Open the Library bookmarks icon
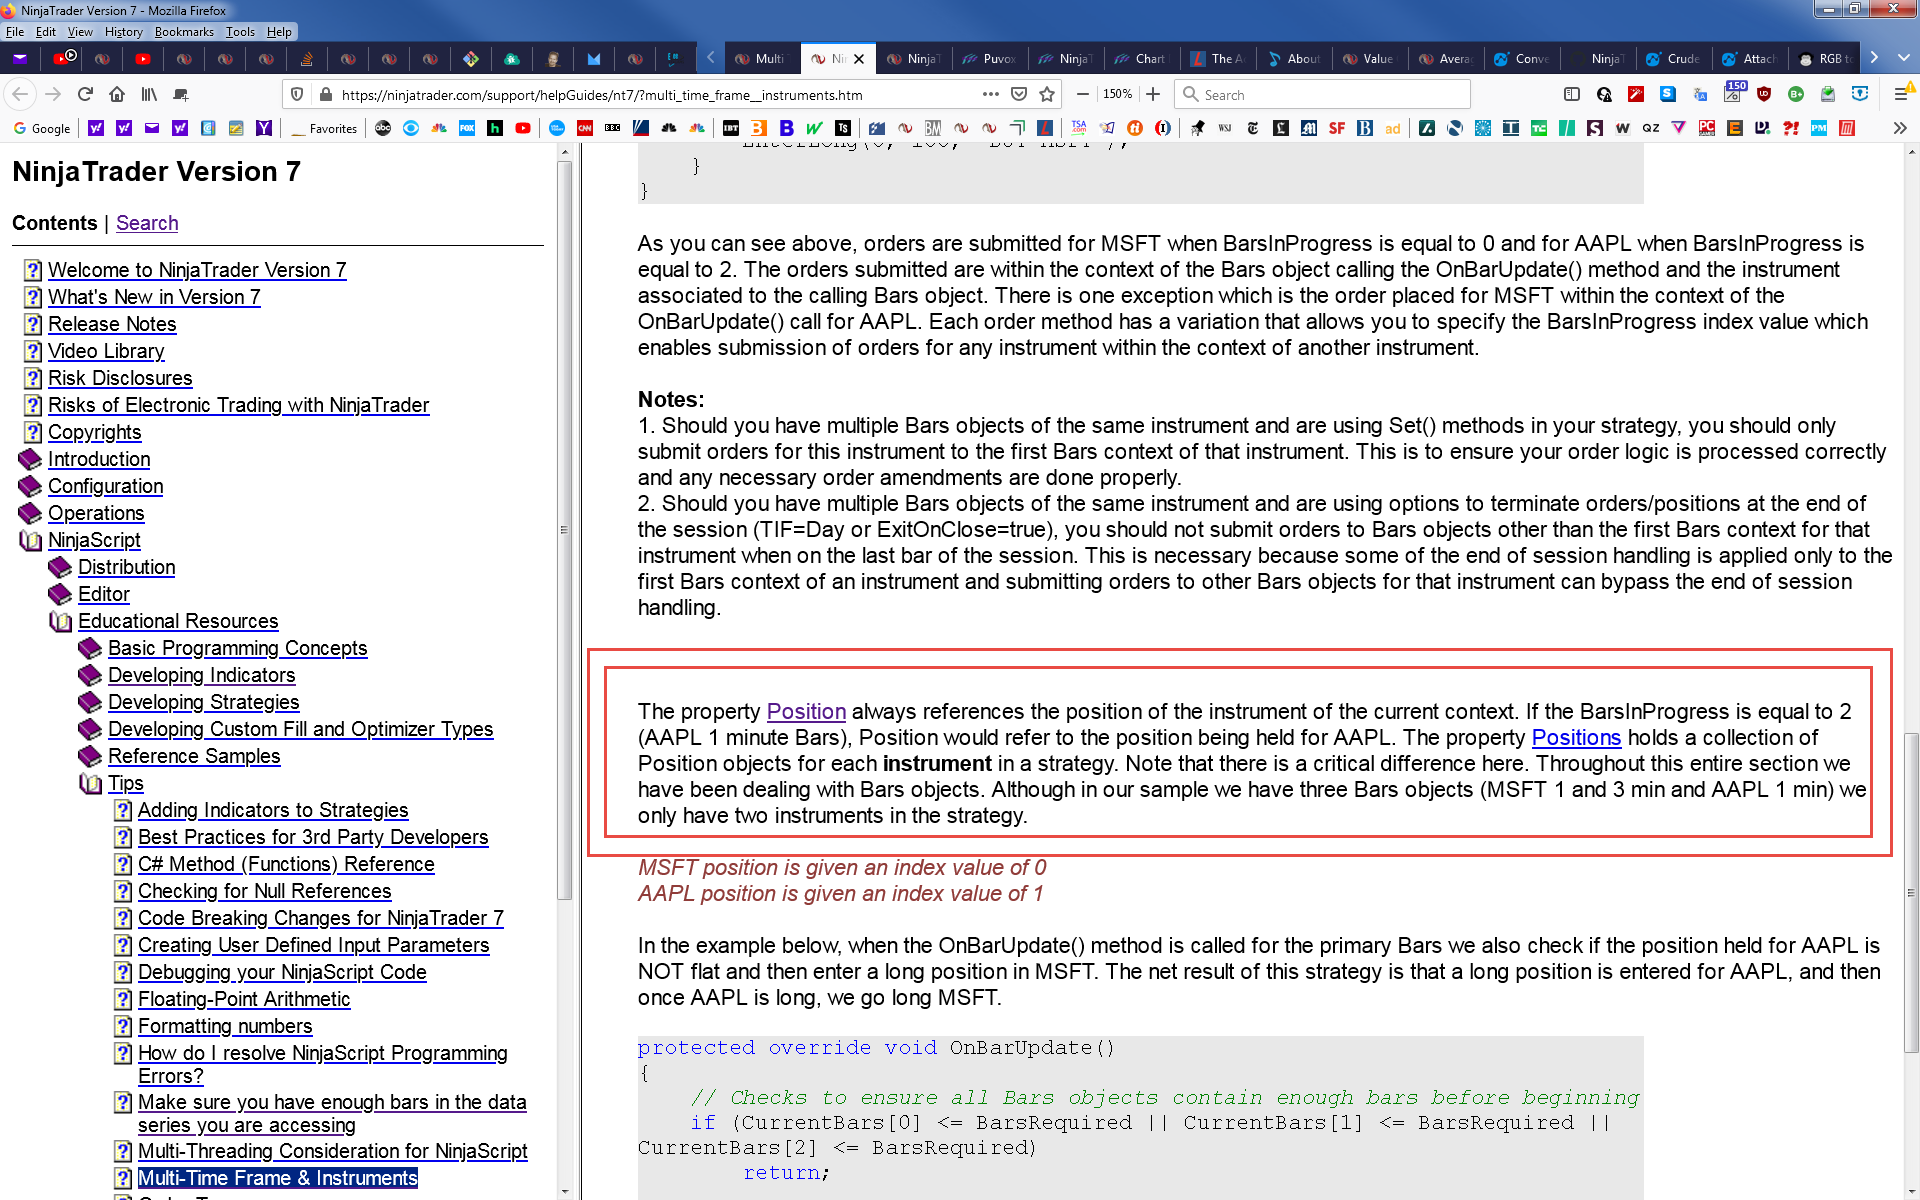 pyautogui.click(x=149, y=94)
